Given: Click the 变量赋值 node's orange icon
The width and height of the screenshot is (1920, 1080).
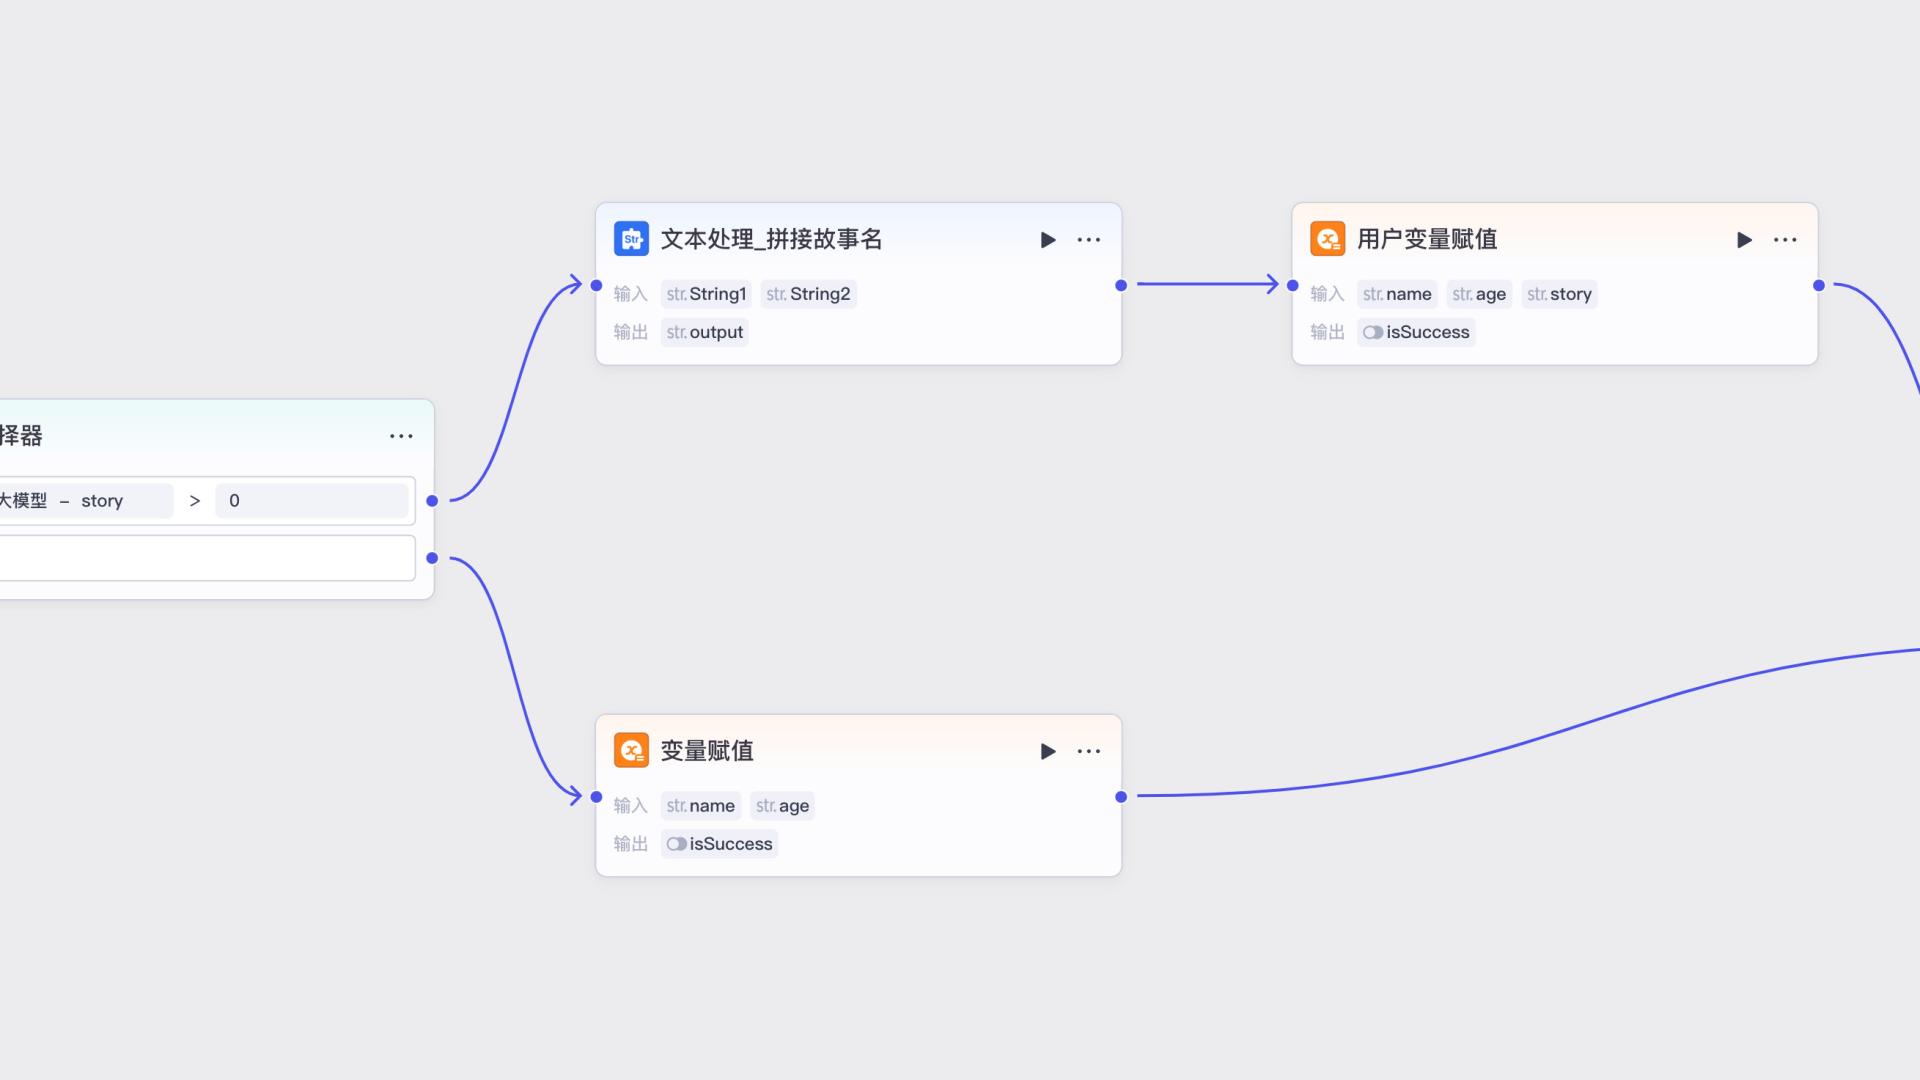Looking at the screenshot, I should (x=631, y=750).
